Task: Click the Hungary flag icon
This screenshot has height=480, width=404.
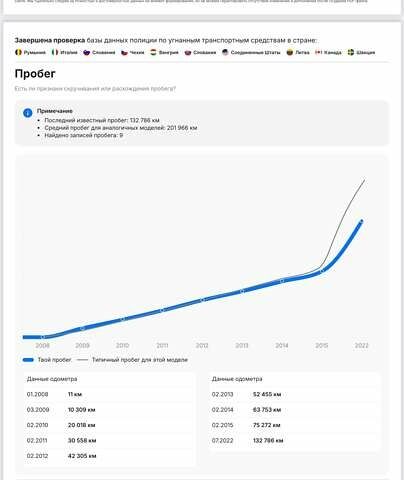Action: pyautogui.click(x=153, y=52)
